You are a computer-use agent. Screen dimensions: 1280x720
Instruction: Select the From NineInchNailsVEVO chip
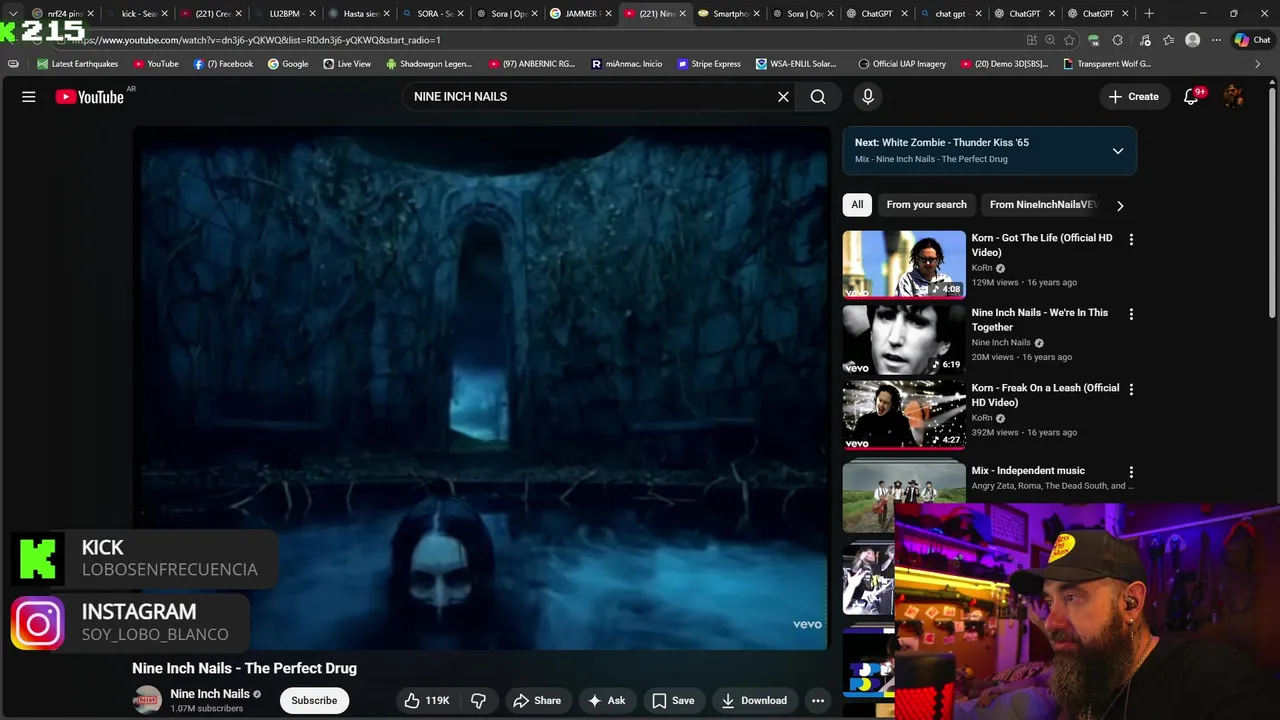click(1041, 205)
